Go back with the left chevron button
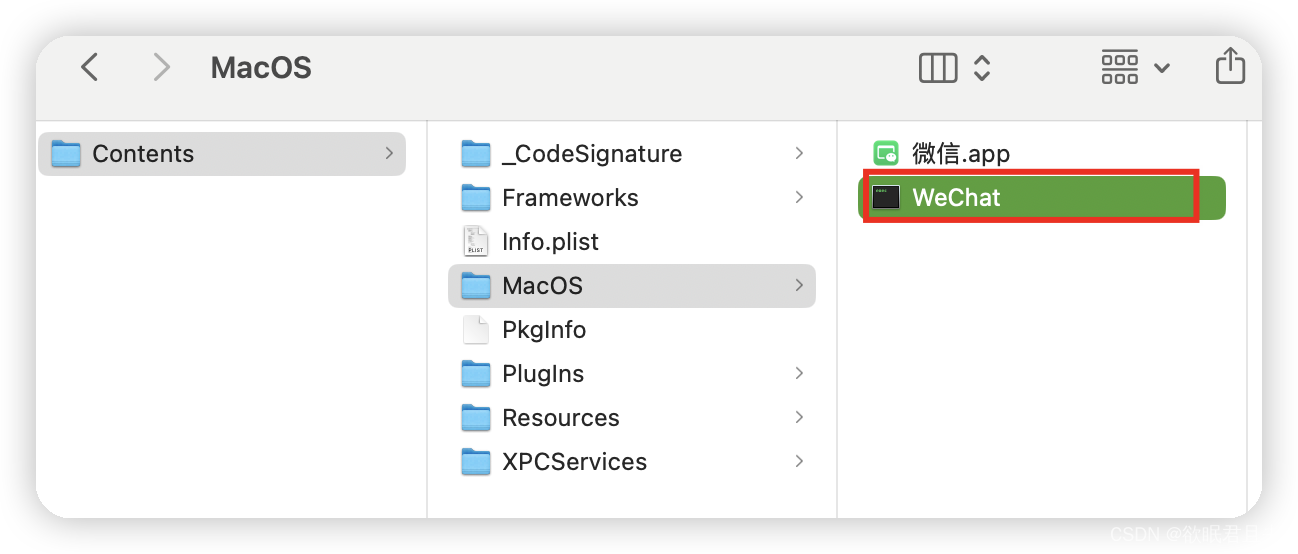1298x554 pixels. (90, 67)
